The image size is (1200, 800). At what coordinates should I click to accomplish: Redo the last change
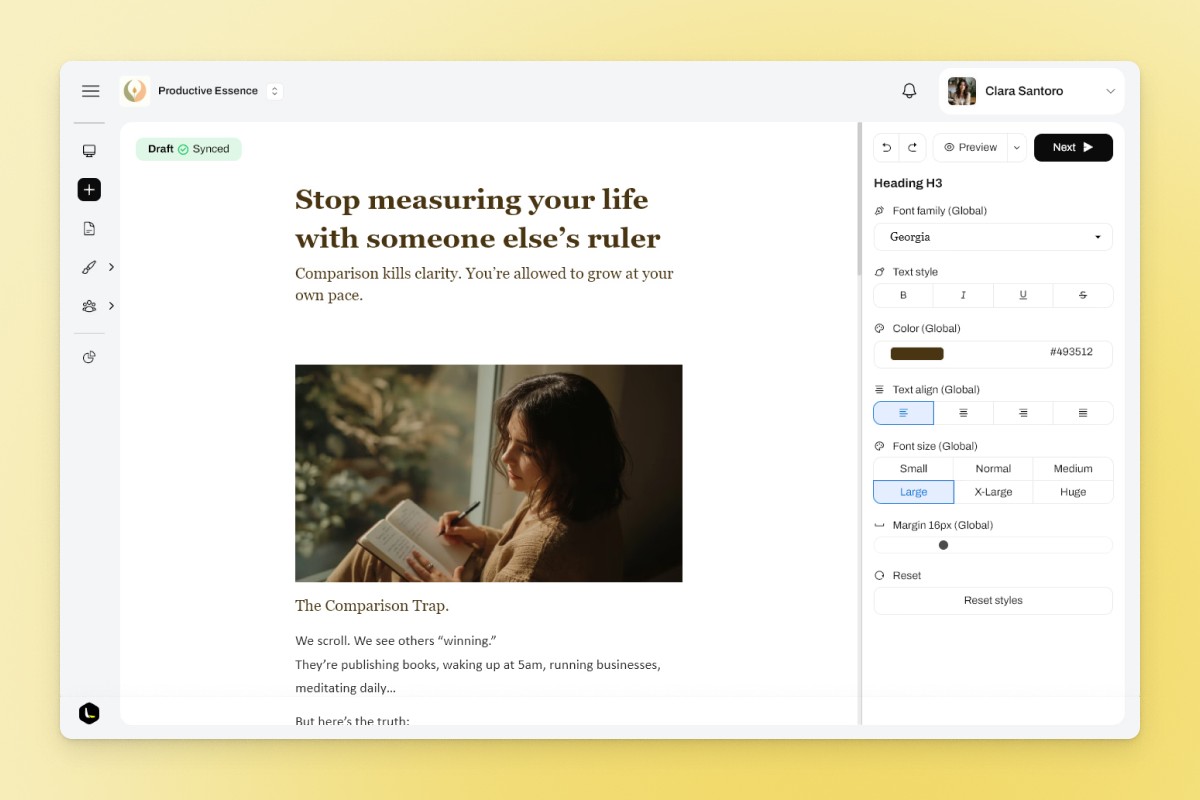tap(912, 148)
